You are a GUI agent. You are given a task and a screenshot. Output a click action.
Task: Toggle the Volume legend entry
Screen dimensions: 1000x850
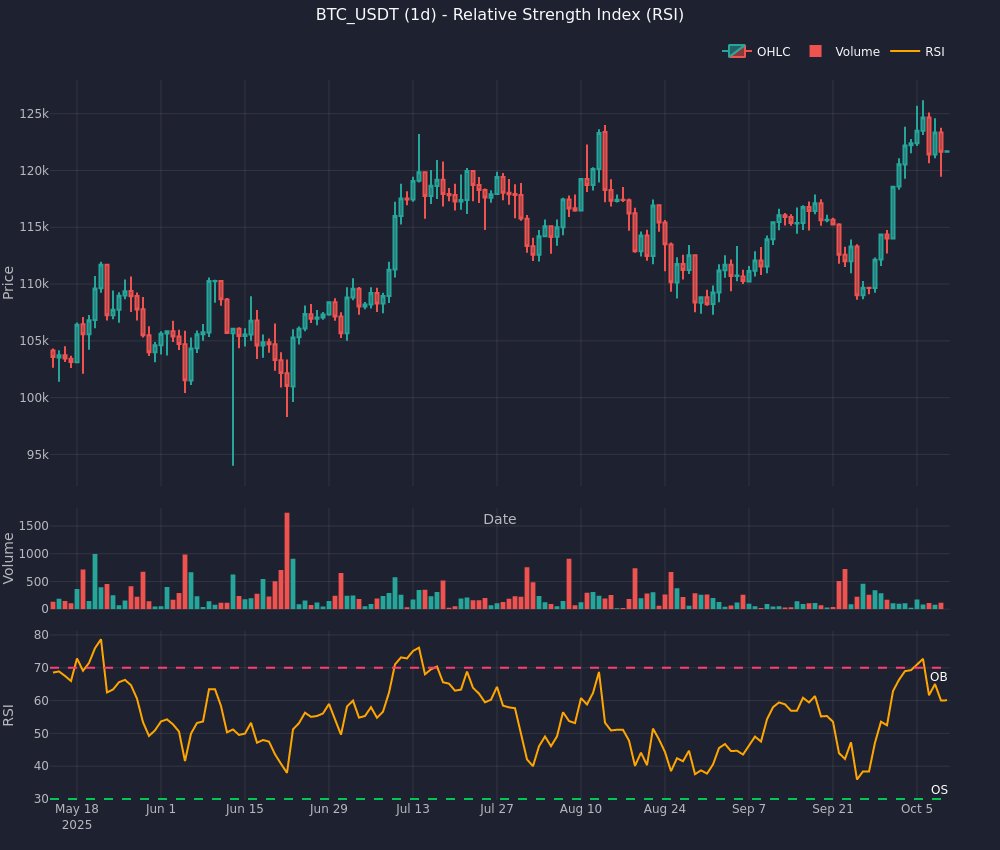844,52
